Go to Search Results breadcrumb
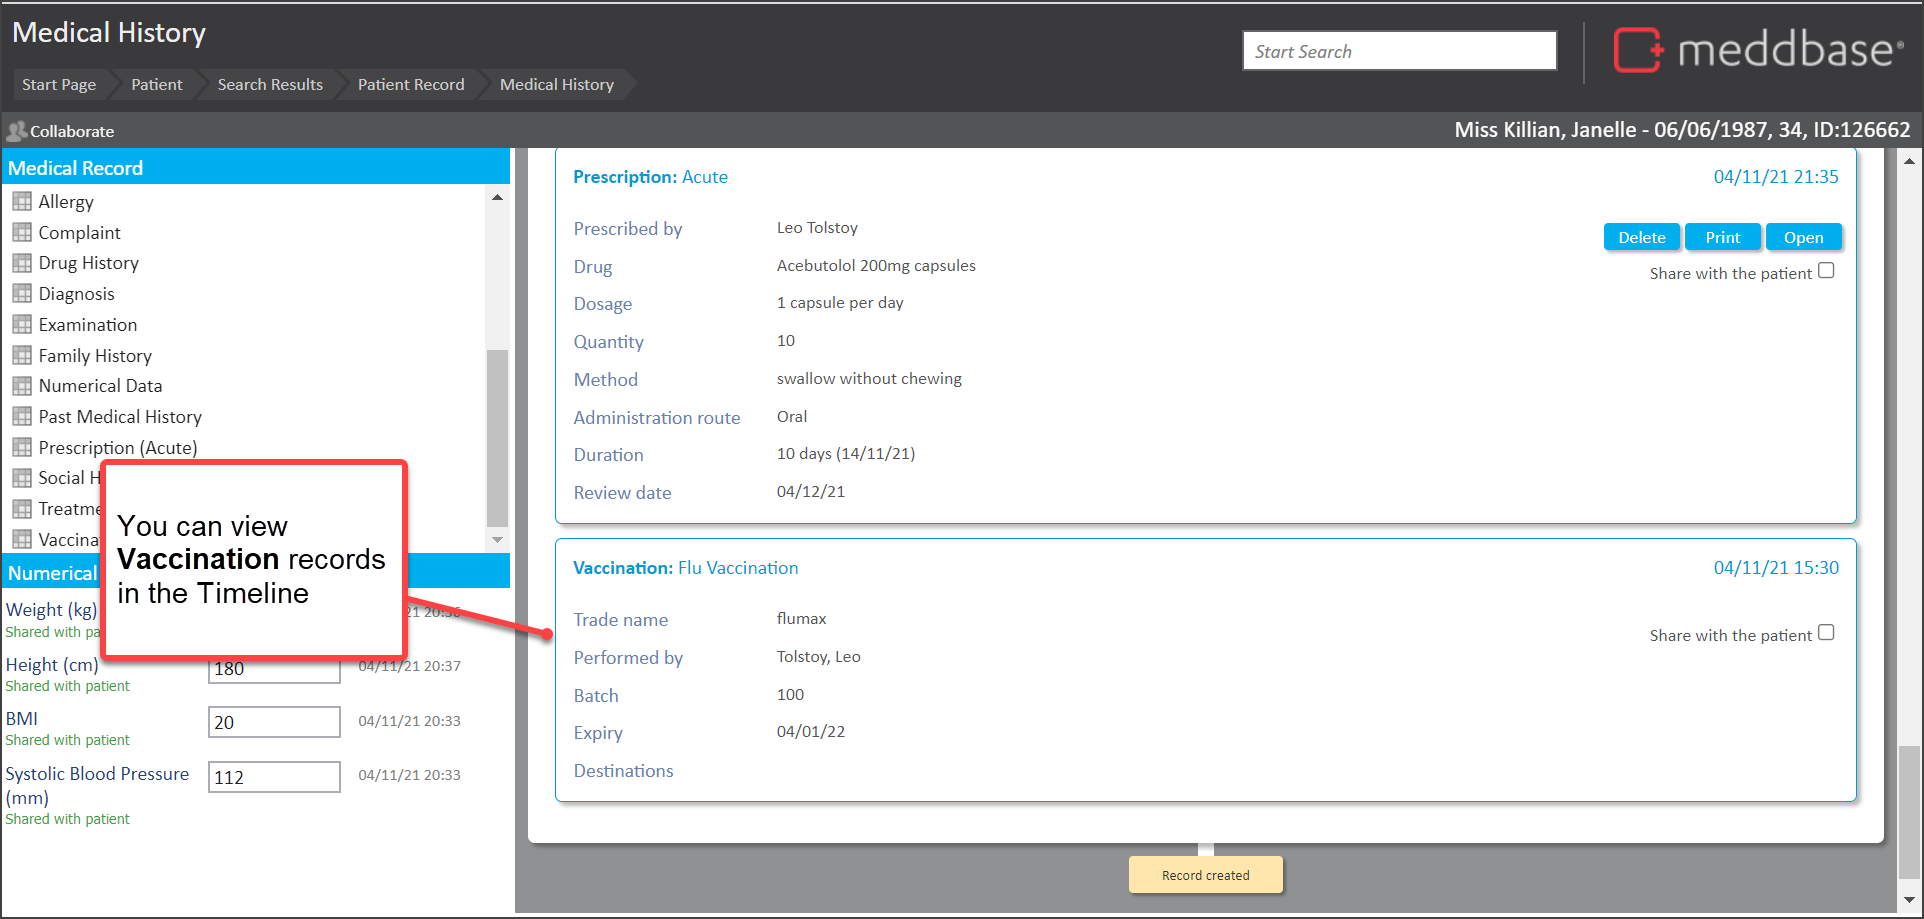The image size is (1924, 919). (x=270, y=85)
